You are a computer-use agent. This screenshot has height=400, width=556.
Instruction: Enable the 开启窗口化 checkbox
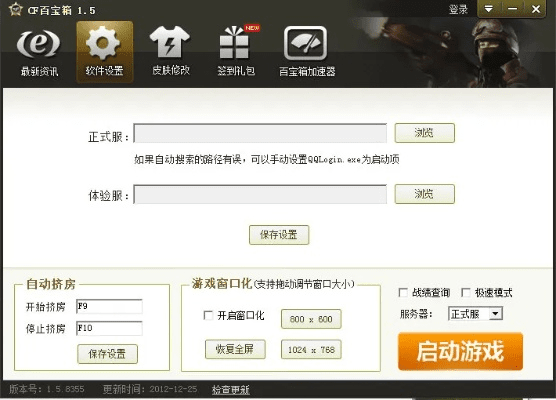[208, 315]
